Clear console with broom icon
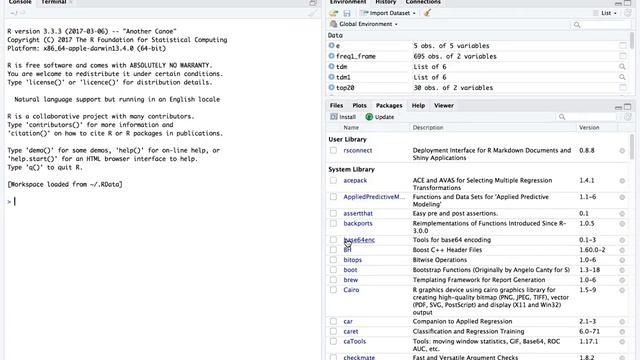 point(312,13)
